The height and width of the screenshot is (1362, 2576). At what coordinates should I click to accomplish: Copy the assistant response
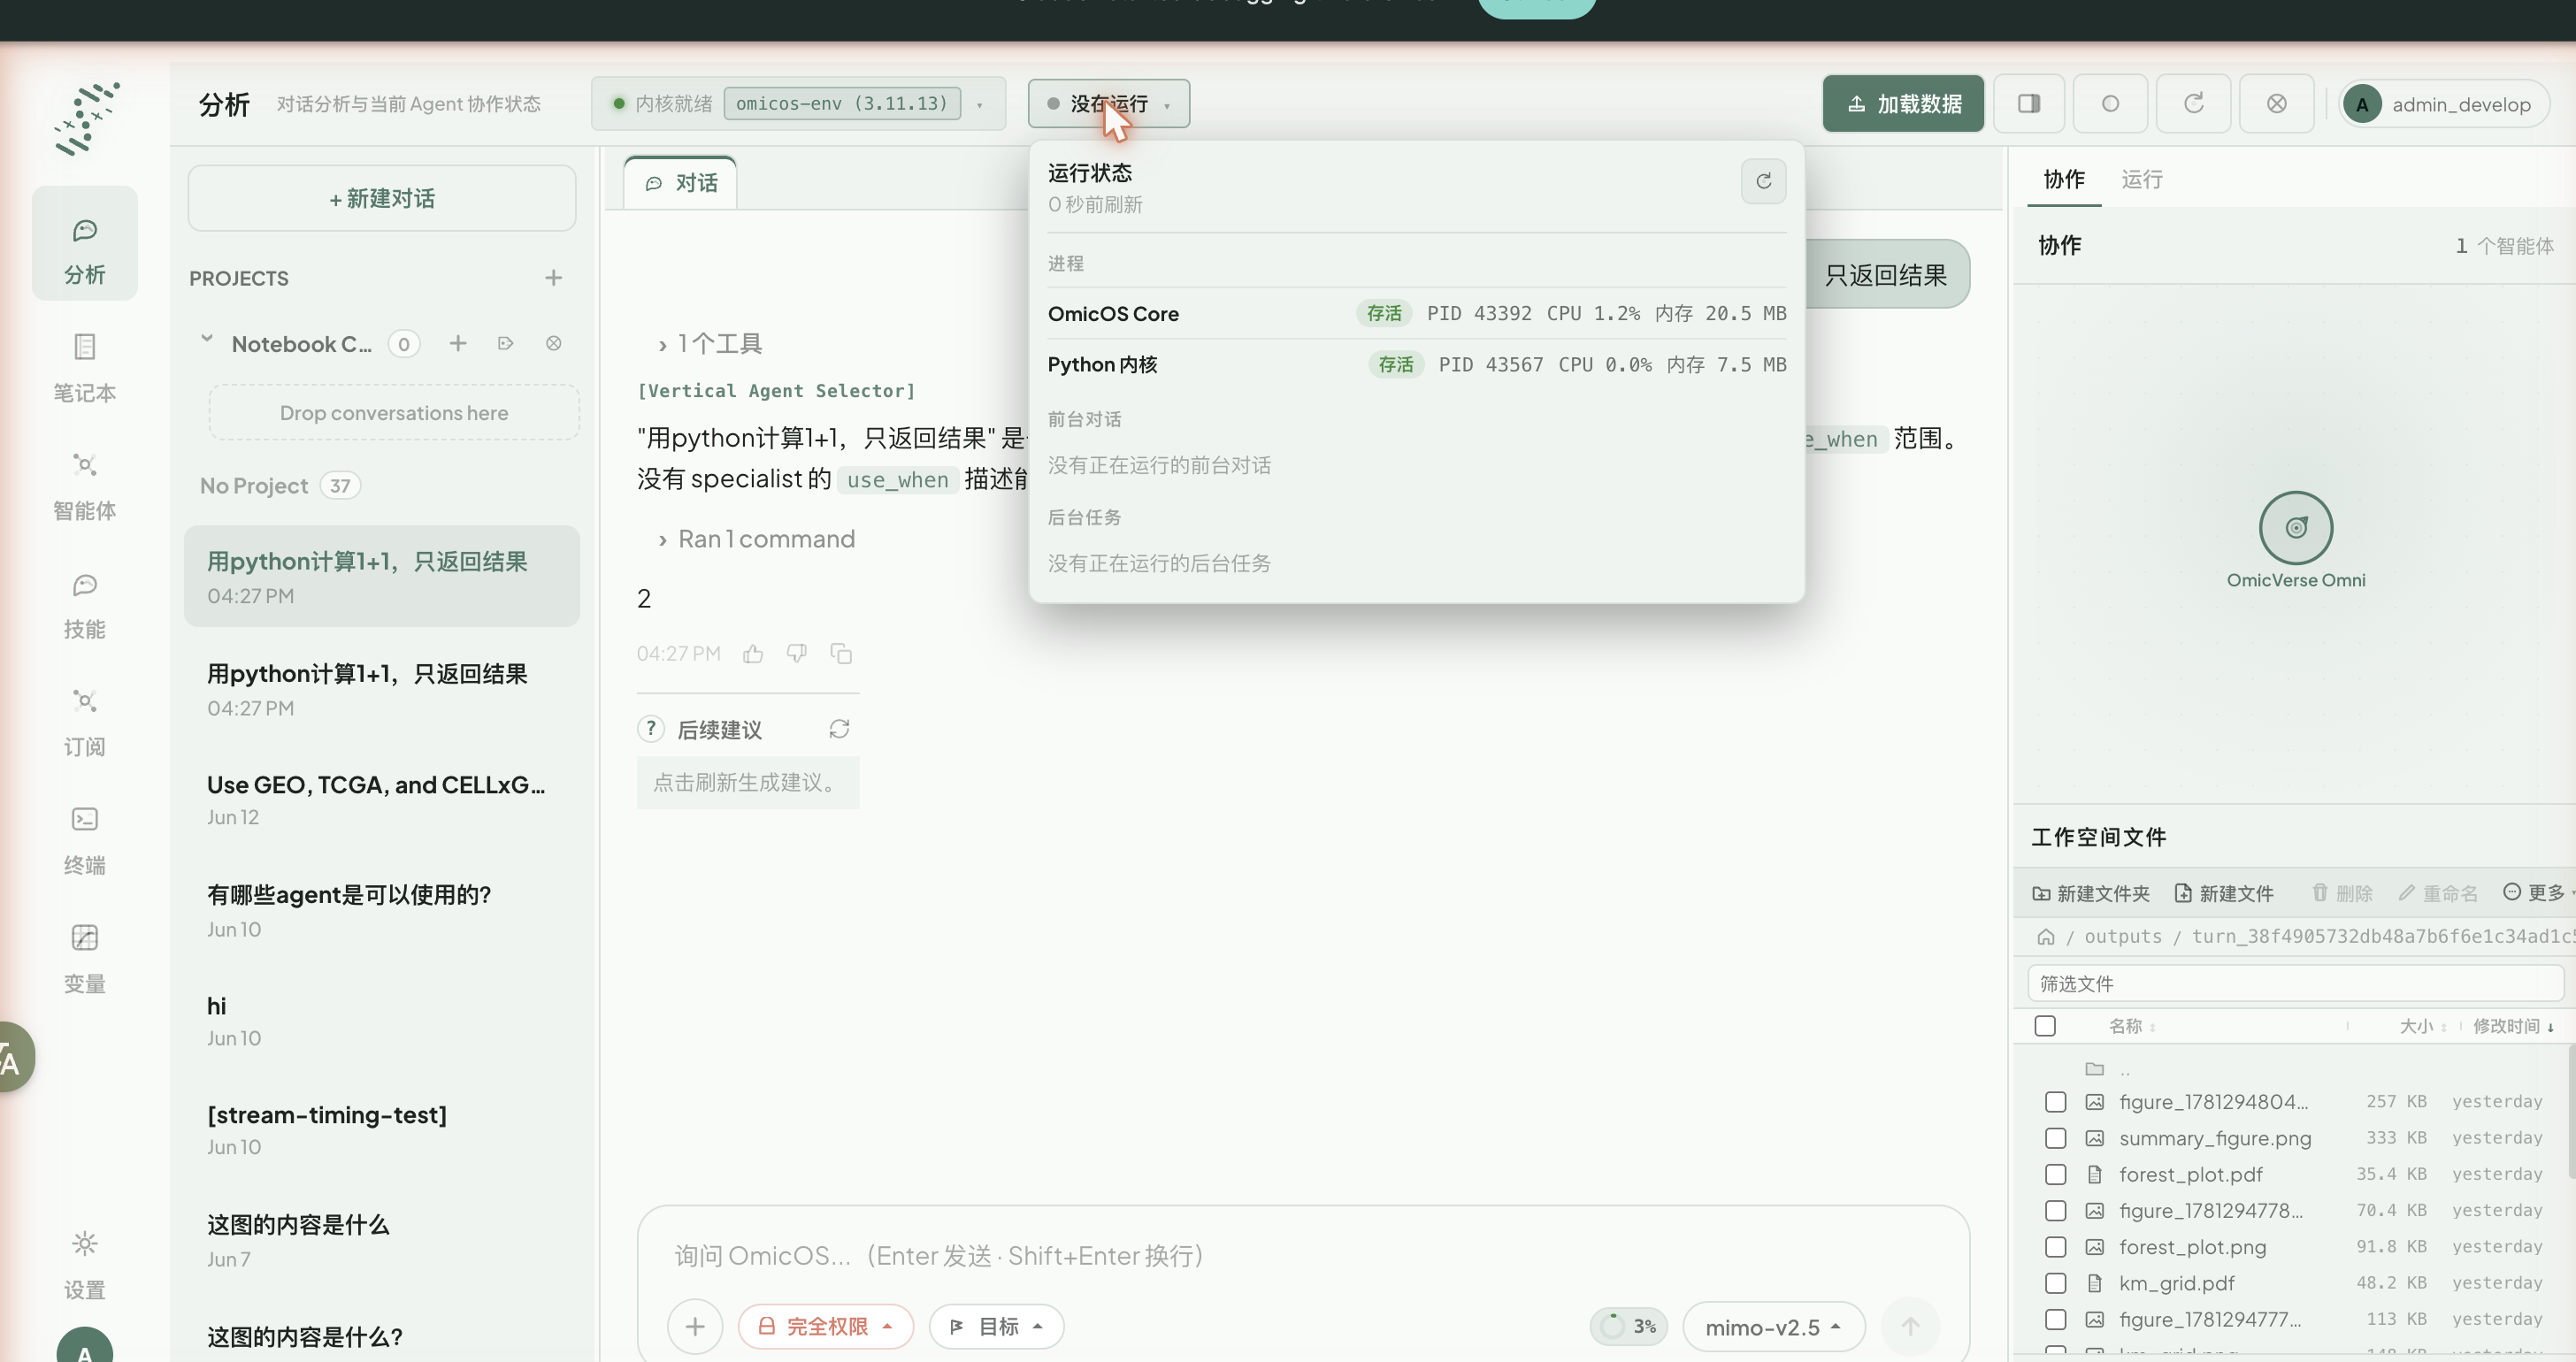click(841, 653)
